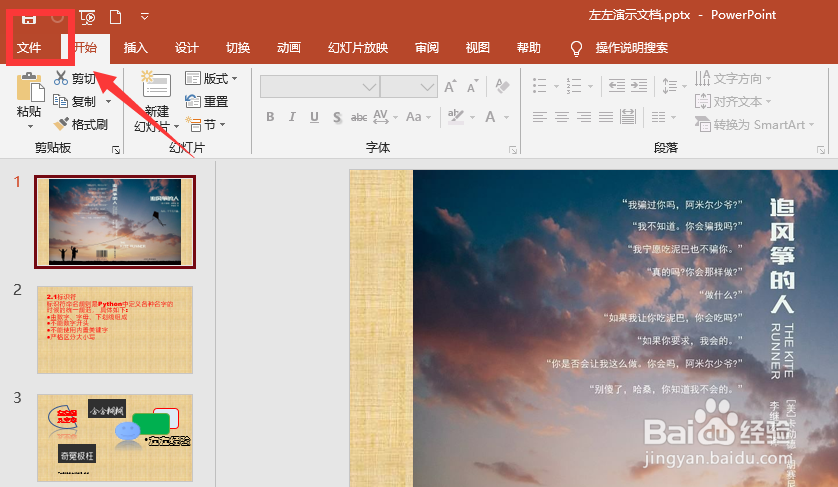Toggle Bold formatting
The width and height of the screenshot is (838, 487).
270,117
